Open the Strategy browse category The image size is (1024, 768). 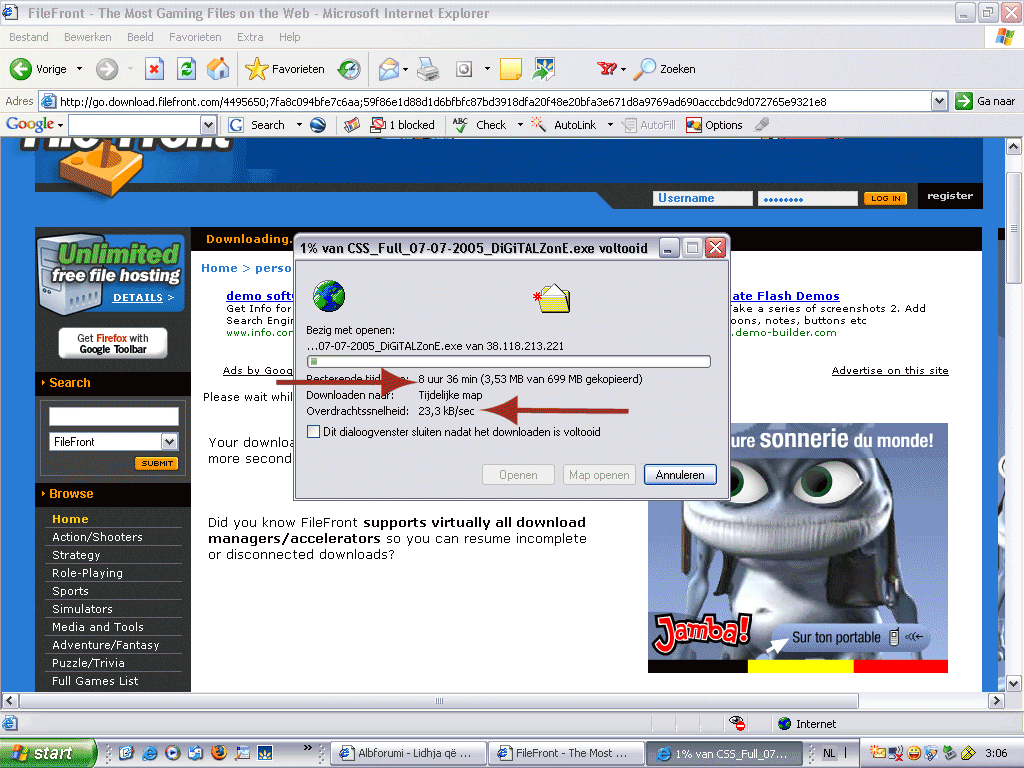(76, 555)
